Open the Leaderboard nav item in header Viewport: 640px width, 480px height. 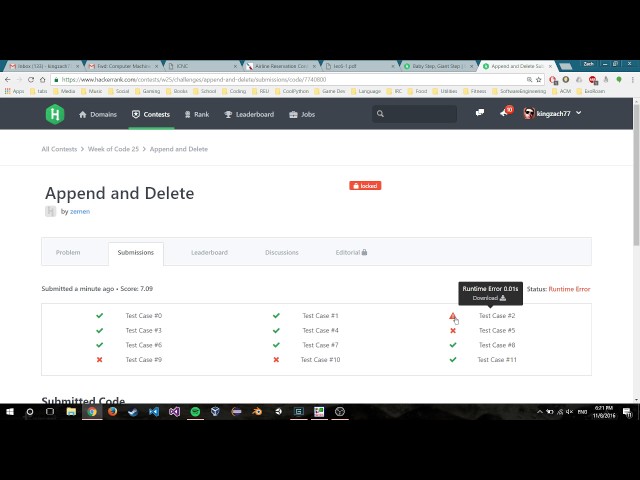pyautogui.click(x=249, y=114)
